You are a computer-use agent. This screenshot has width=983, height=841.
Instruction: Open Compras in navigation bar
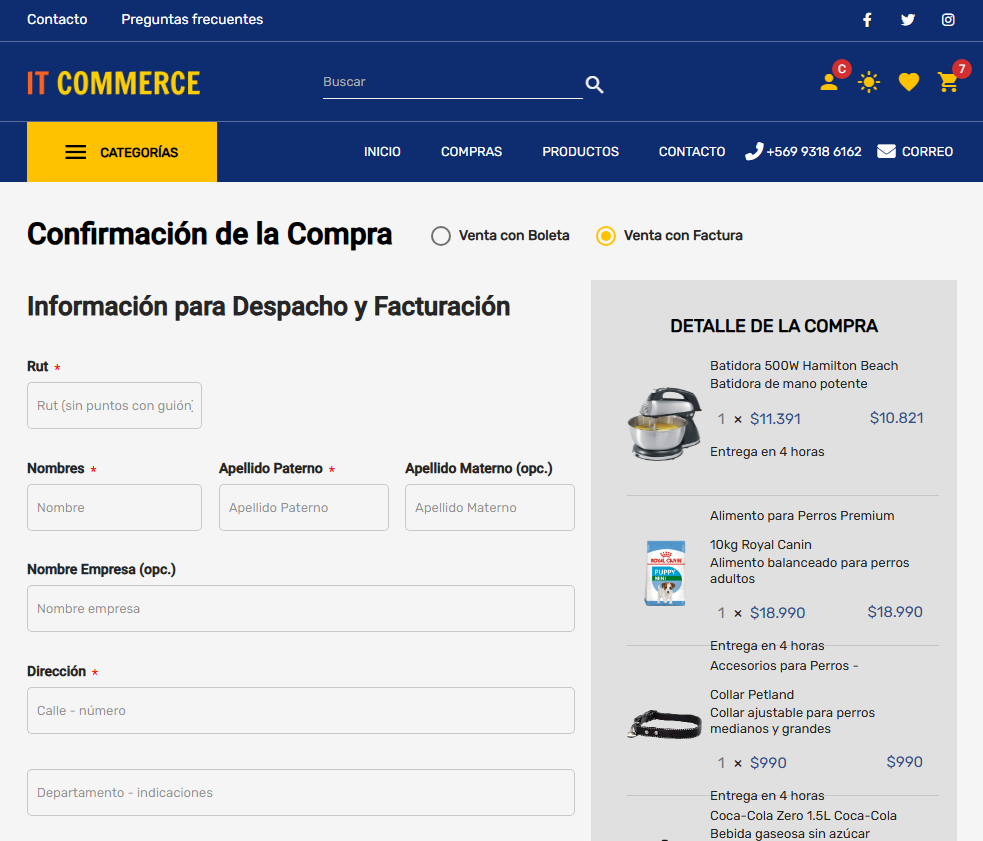click(x=471, y=152)
